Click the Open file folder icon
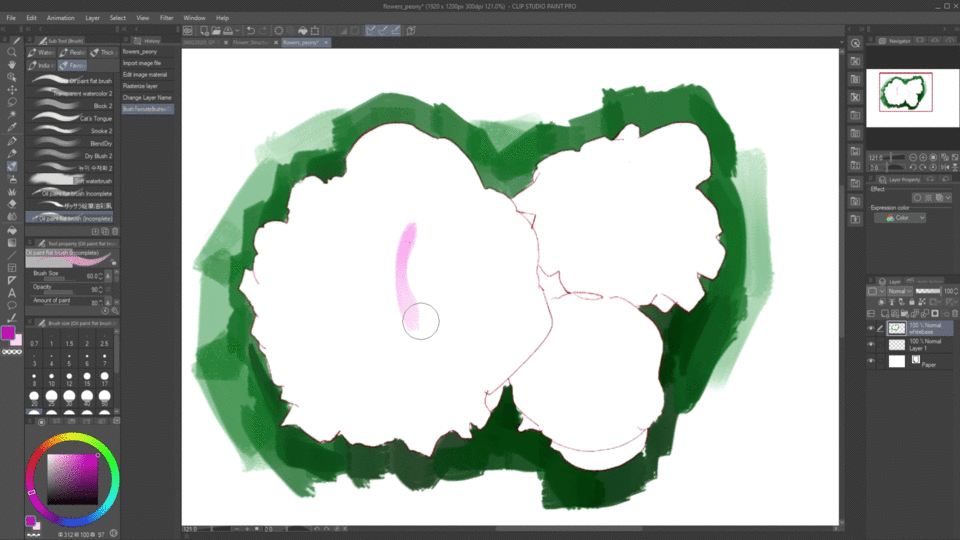Screen dimensions: 960x540 tap(216, 30)
